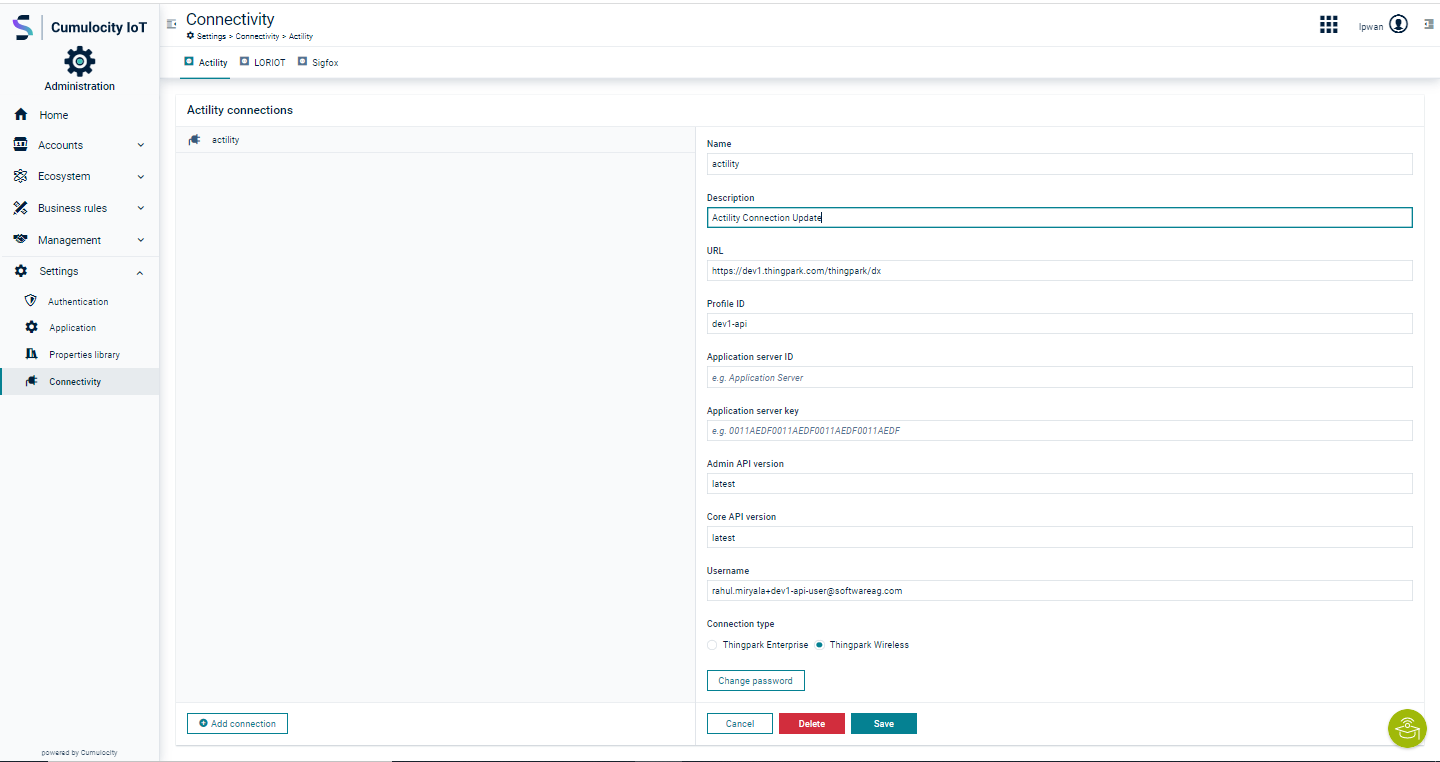Switch to the Sigfox tab
The image size is (1440, 762).
[319, 62]
